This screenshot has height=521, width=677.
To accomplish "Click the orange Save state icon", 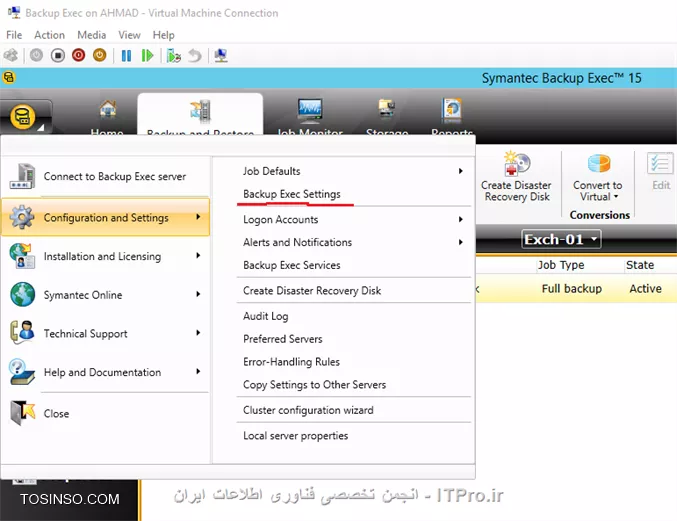I will [100, 55].
